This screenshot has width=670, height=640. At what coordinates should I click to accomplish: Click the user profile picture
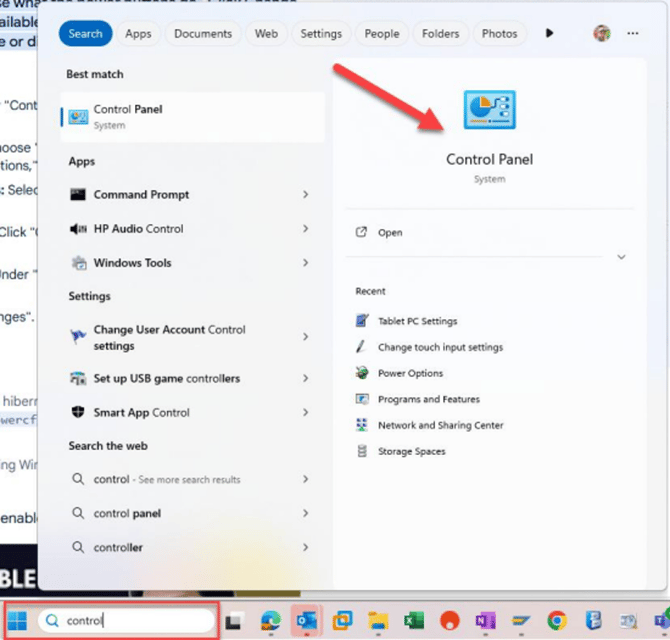pyautogui.click(x=602, y=33)
